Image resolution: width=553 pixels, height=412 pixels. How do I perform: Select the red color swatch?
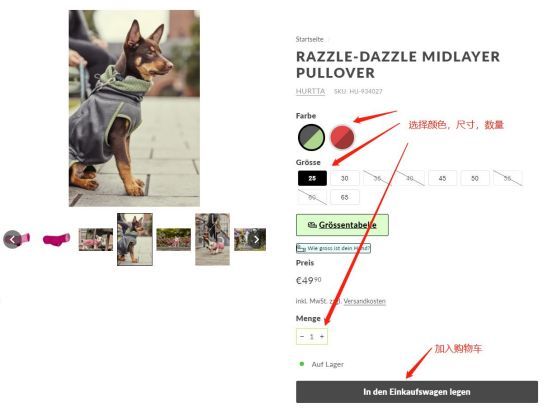(x=342, y=137)
